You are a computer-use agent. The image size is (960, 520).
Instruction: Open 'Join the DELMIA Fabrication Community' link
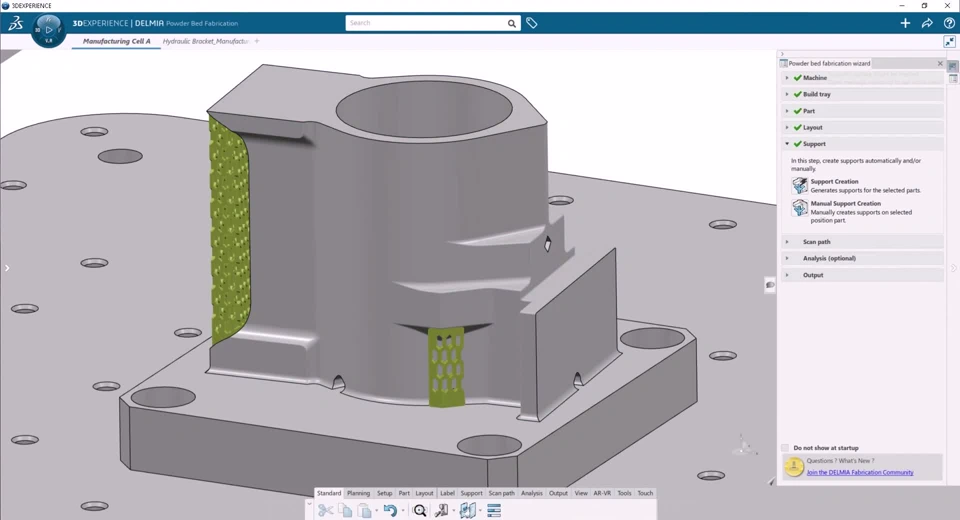point(860,472)
